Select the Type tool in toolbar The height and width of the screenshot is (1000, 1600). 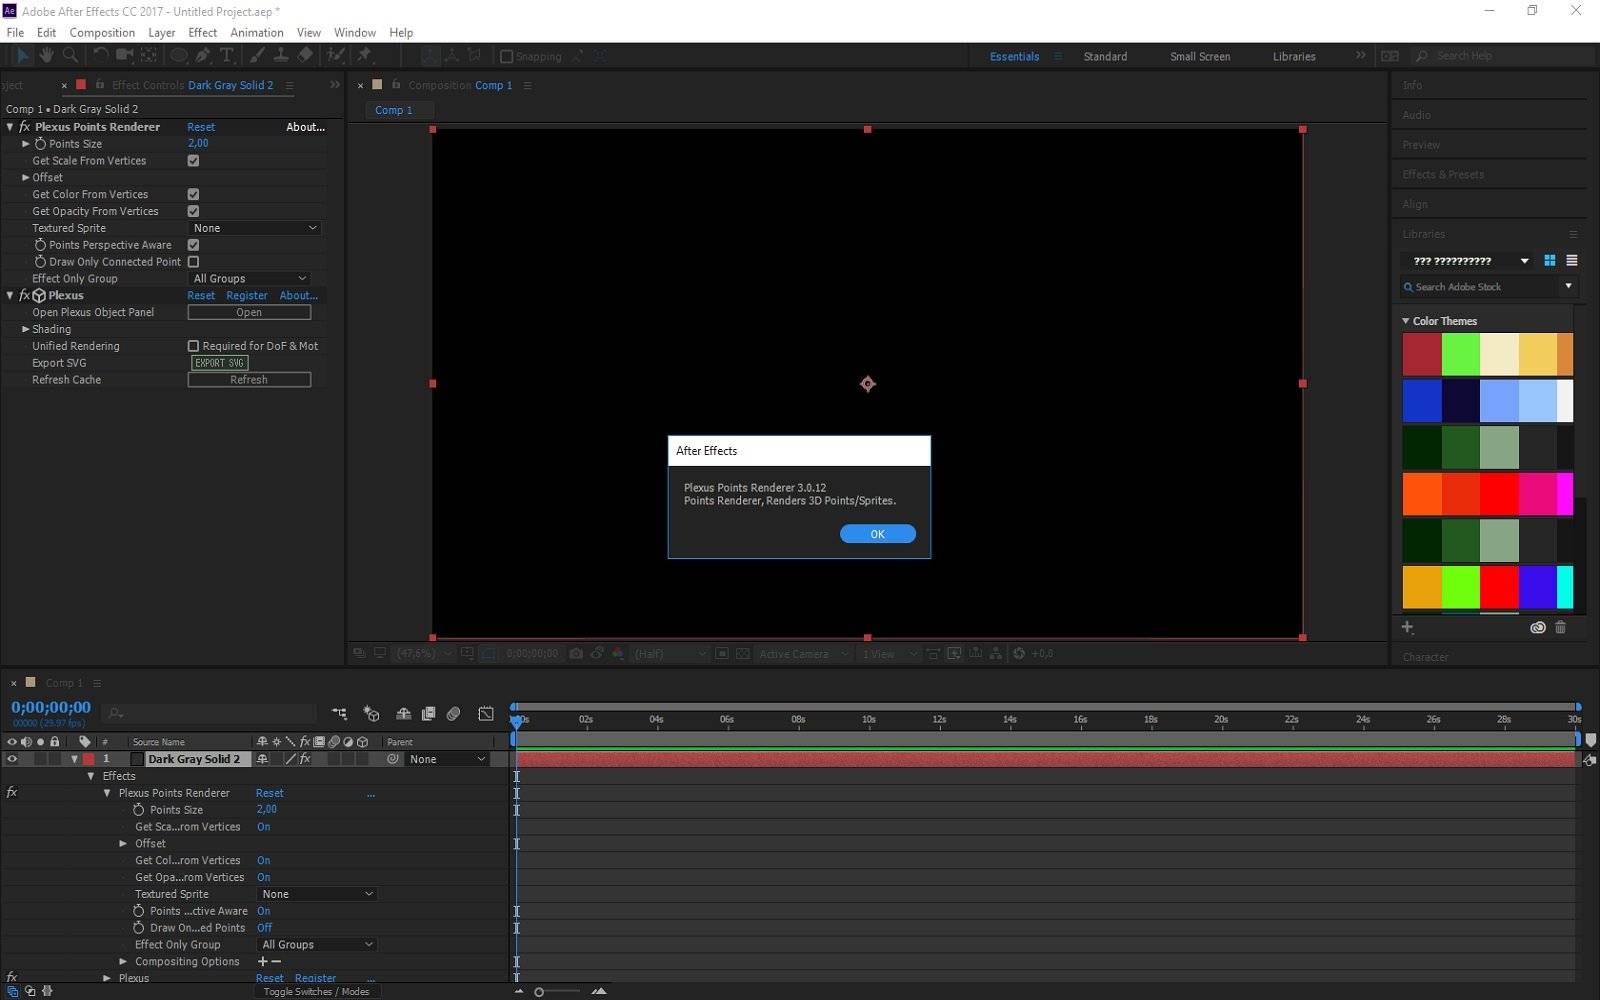point(227,56)
